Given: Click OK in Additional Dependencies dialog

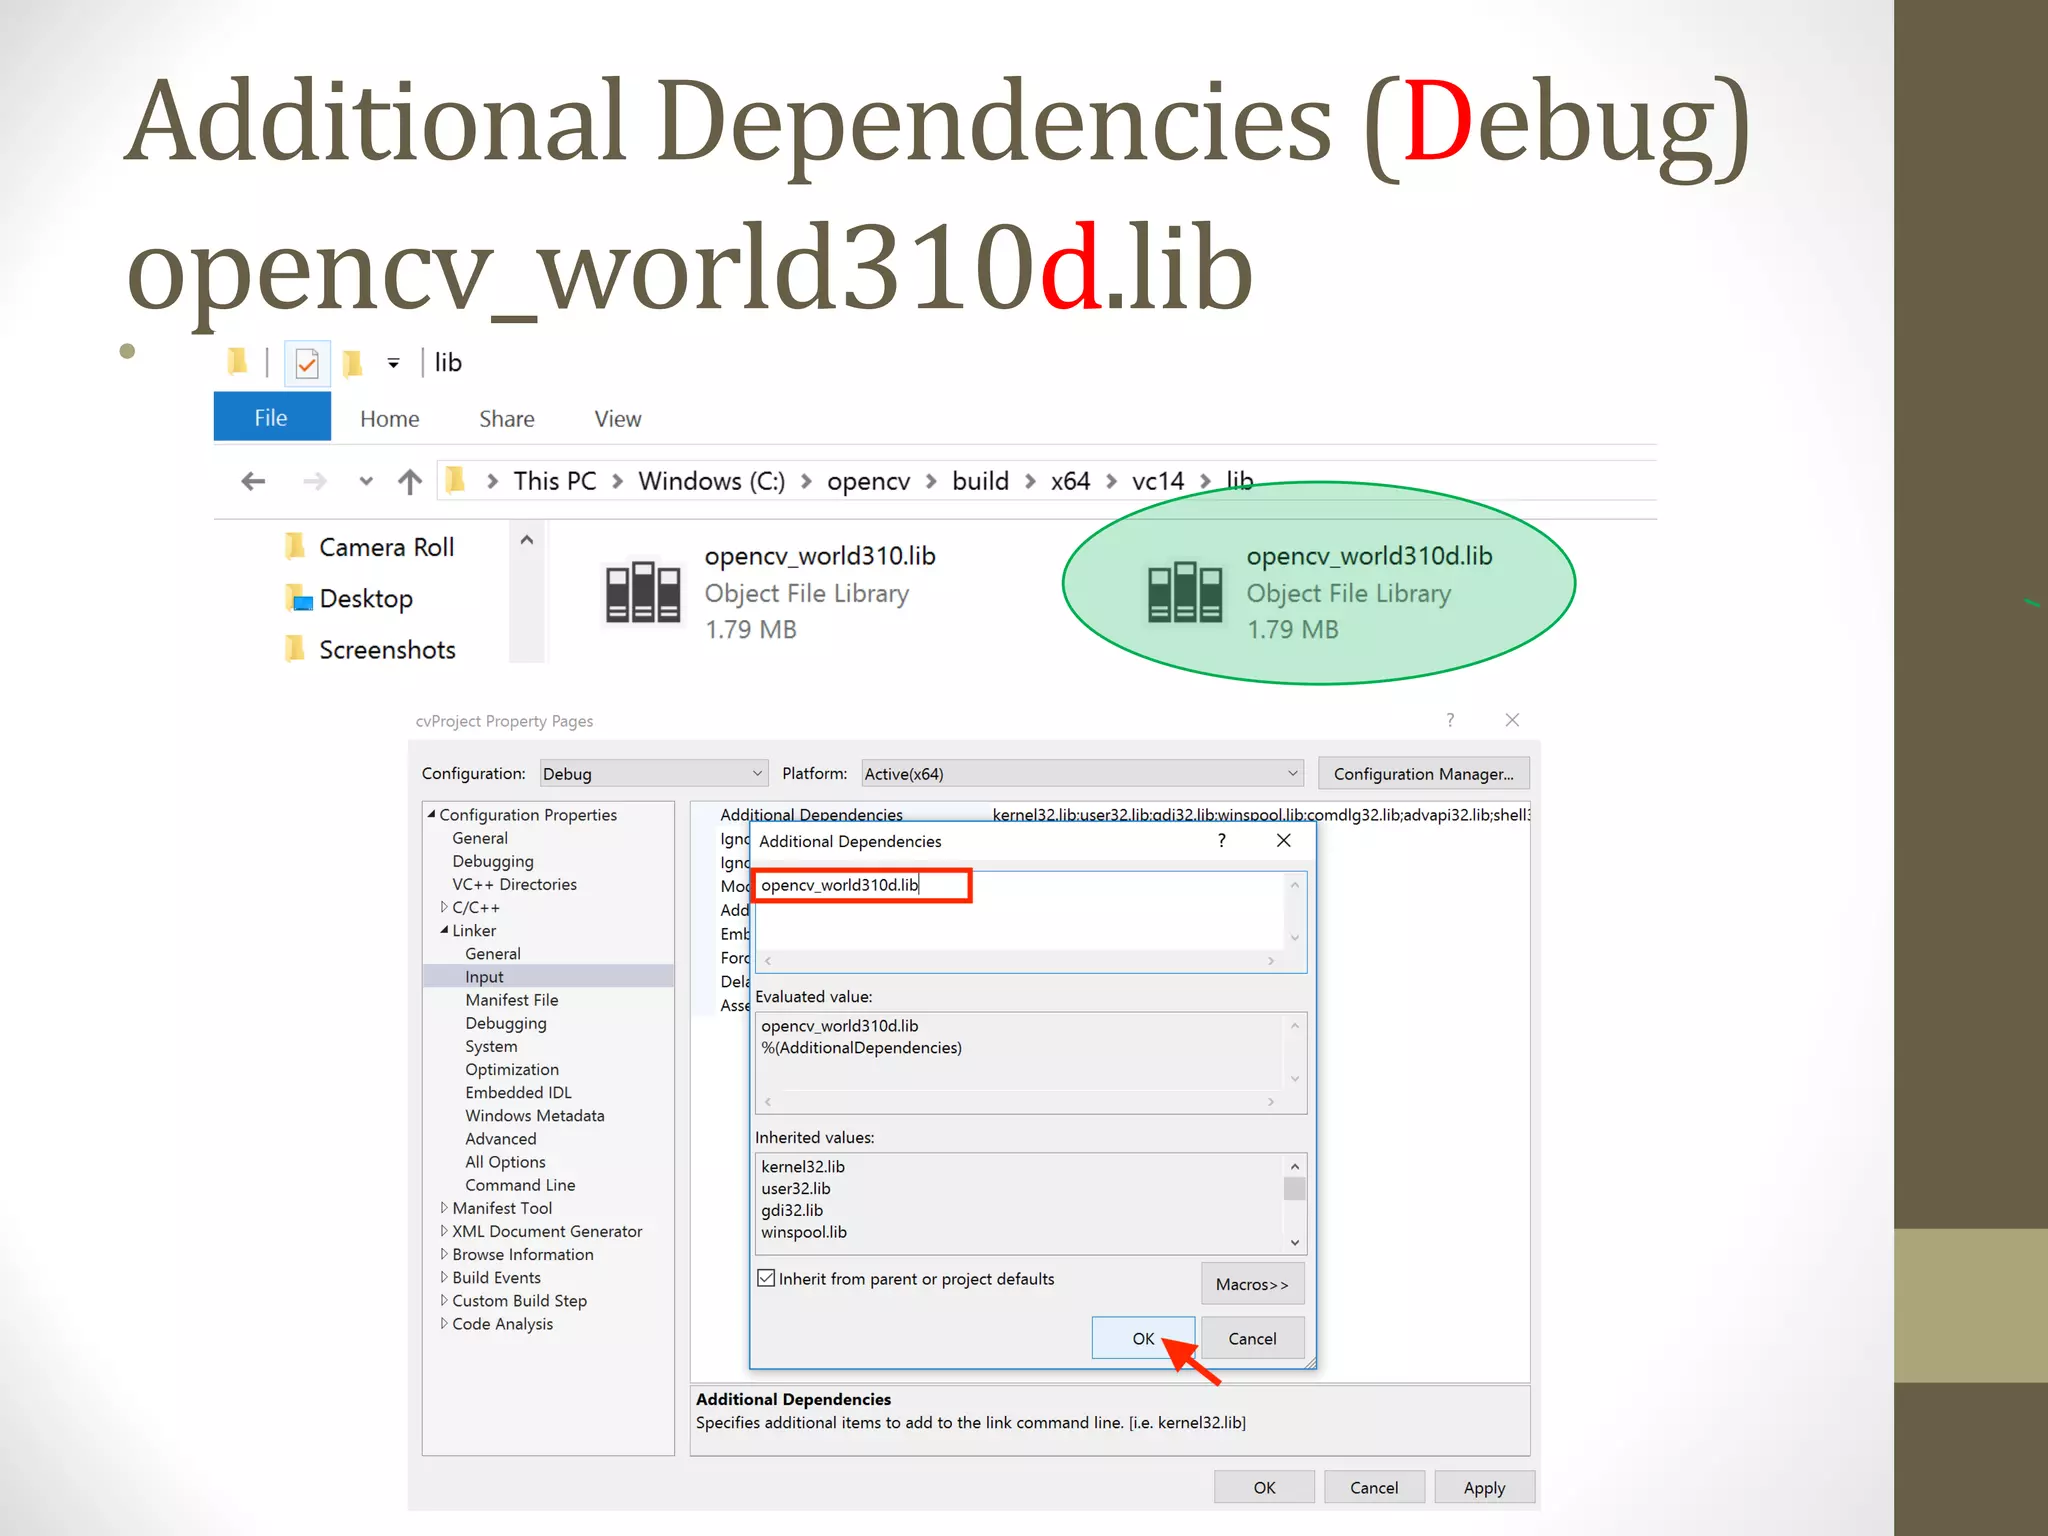Looking at the screenshot, I should 1142,1338.
